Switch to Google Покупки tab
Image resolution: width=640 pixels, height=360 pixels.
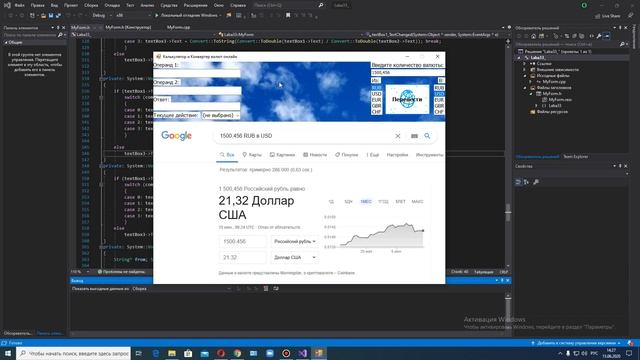(x=347, y=155)
